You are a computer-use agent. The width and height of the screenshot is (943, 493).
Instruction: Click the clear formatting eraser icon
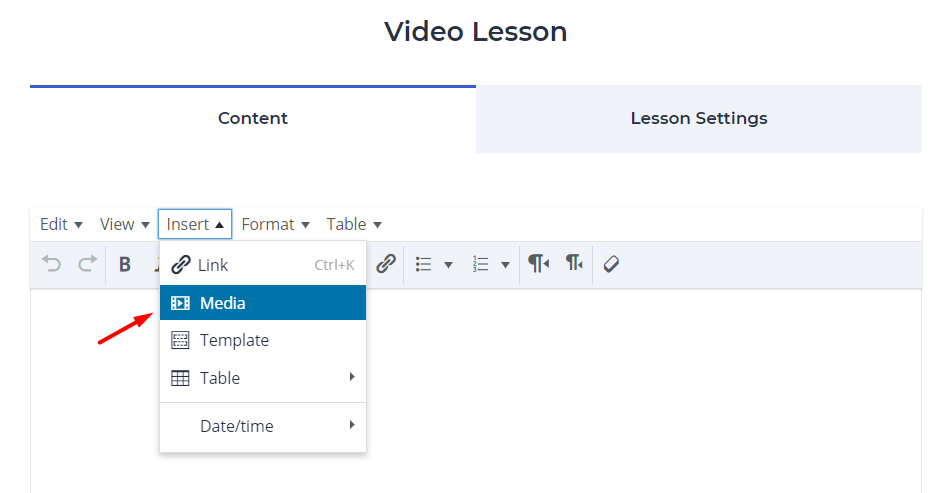tap(612, 264)
